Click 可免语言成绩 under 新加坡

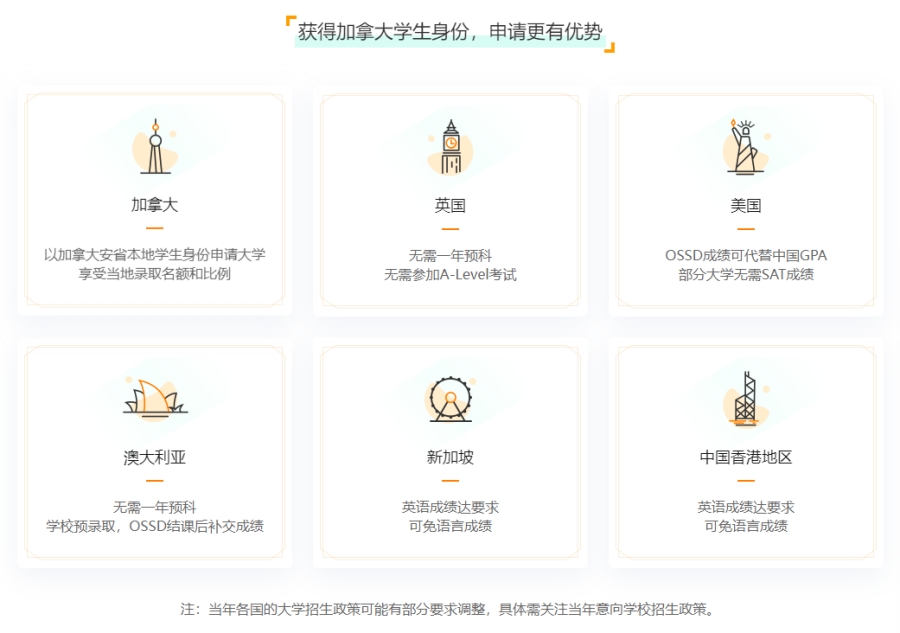click(x=450, y=526)
